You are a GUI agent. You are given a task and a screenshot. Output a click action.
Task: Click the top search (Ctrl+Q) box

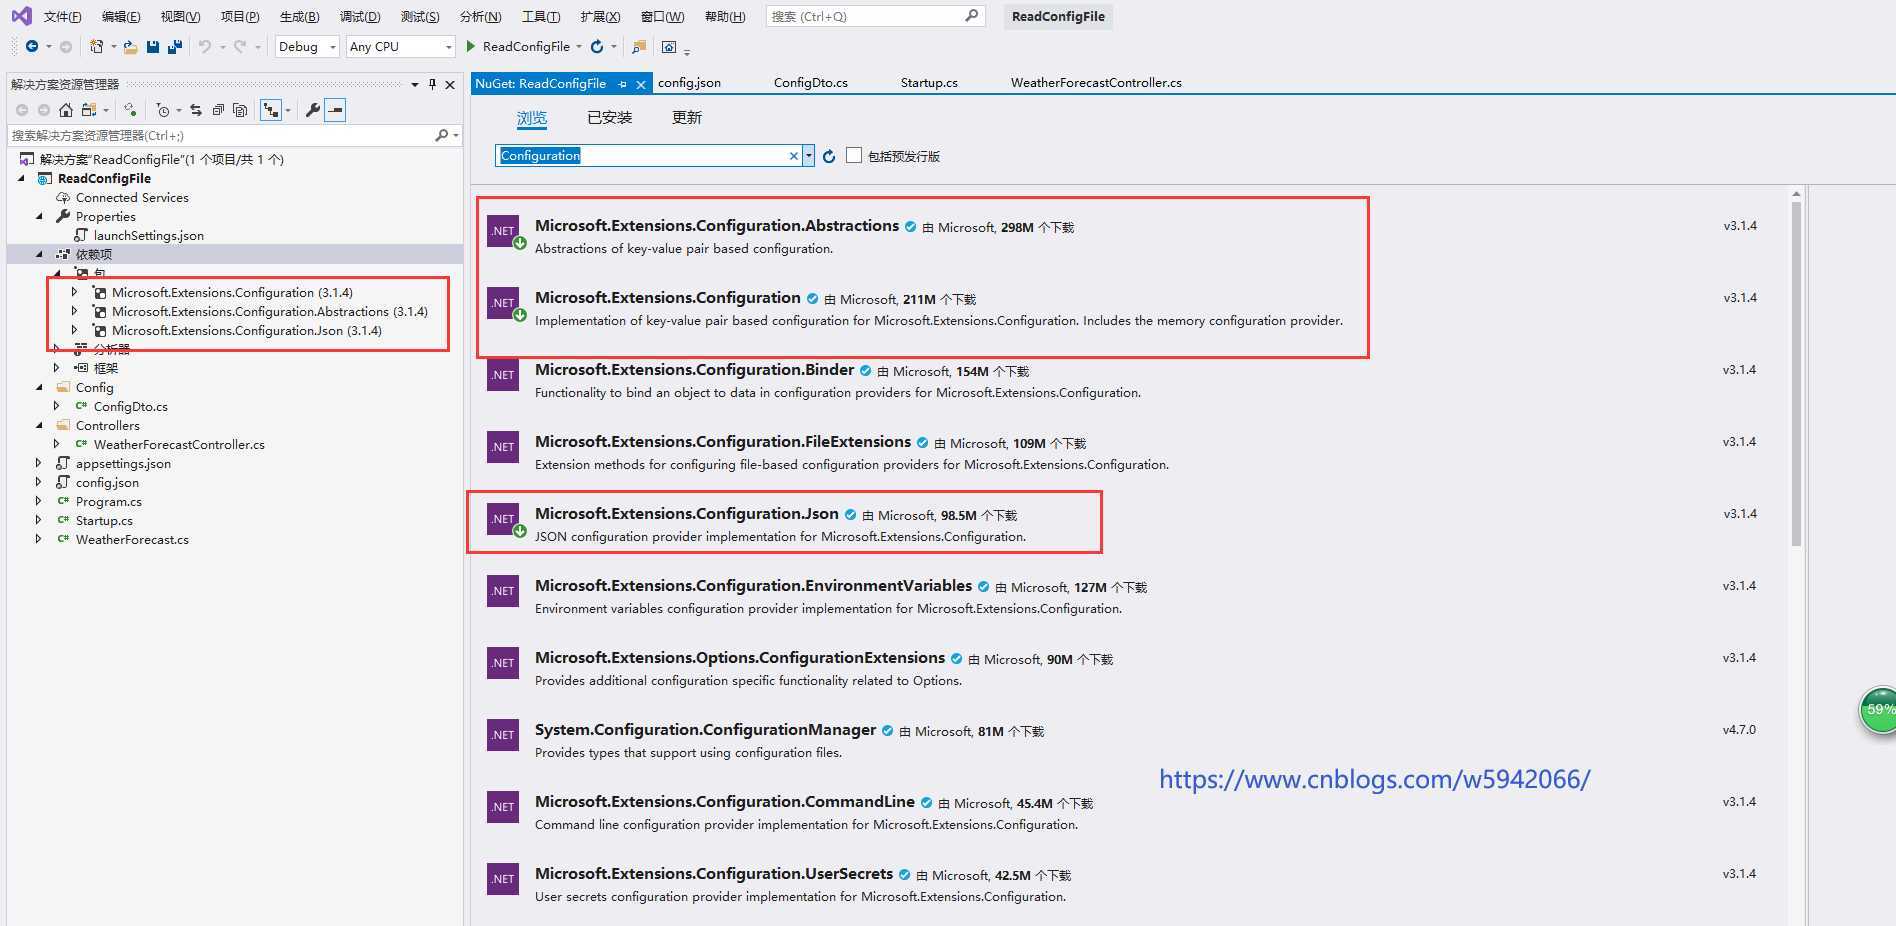pos(875,16)
